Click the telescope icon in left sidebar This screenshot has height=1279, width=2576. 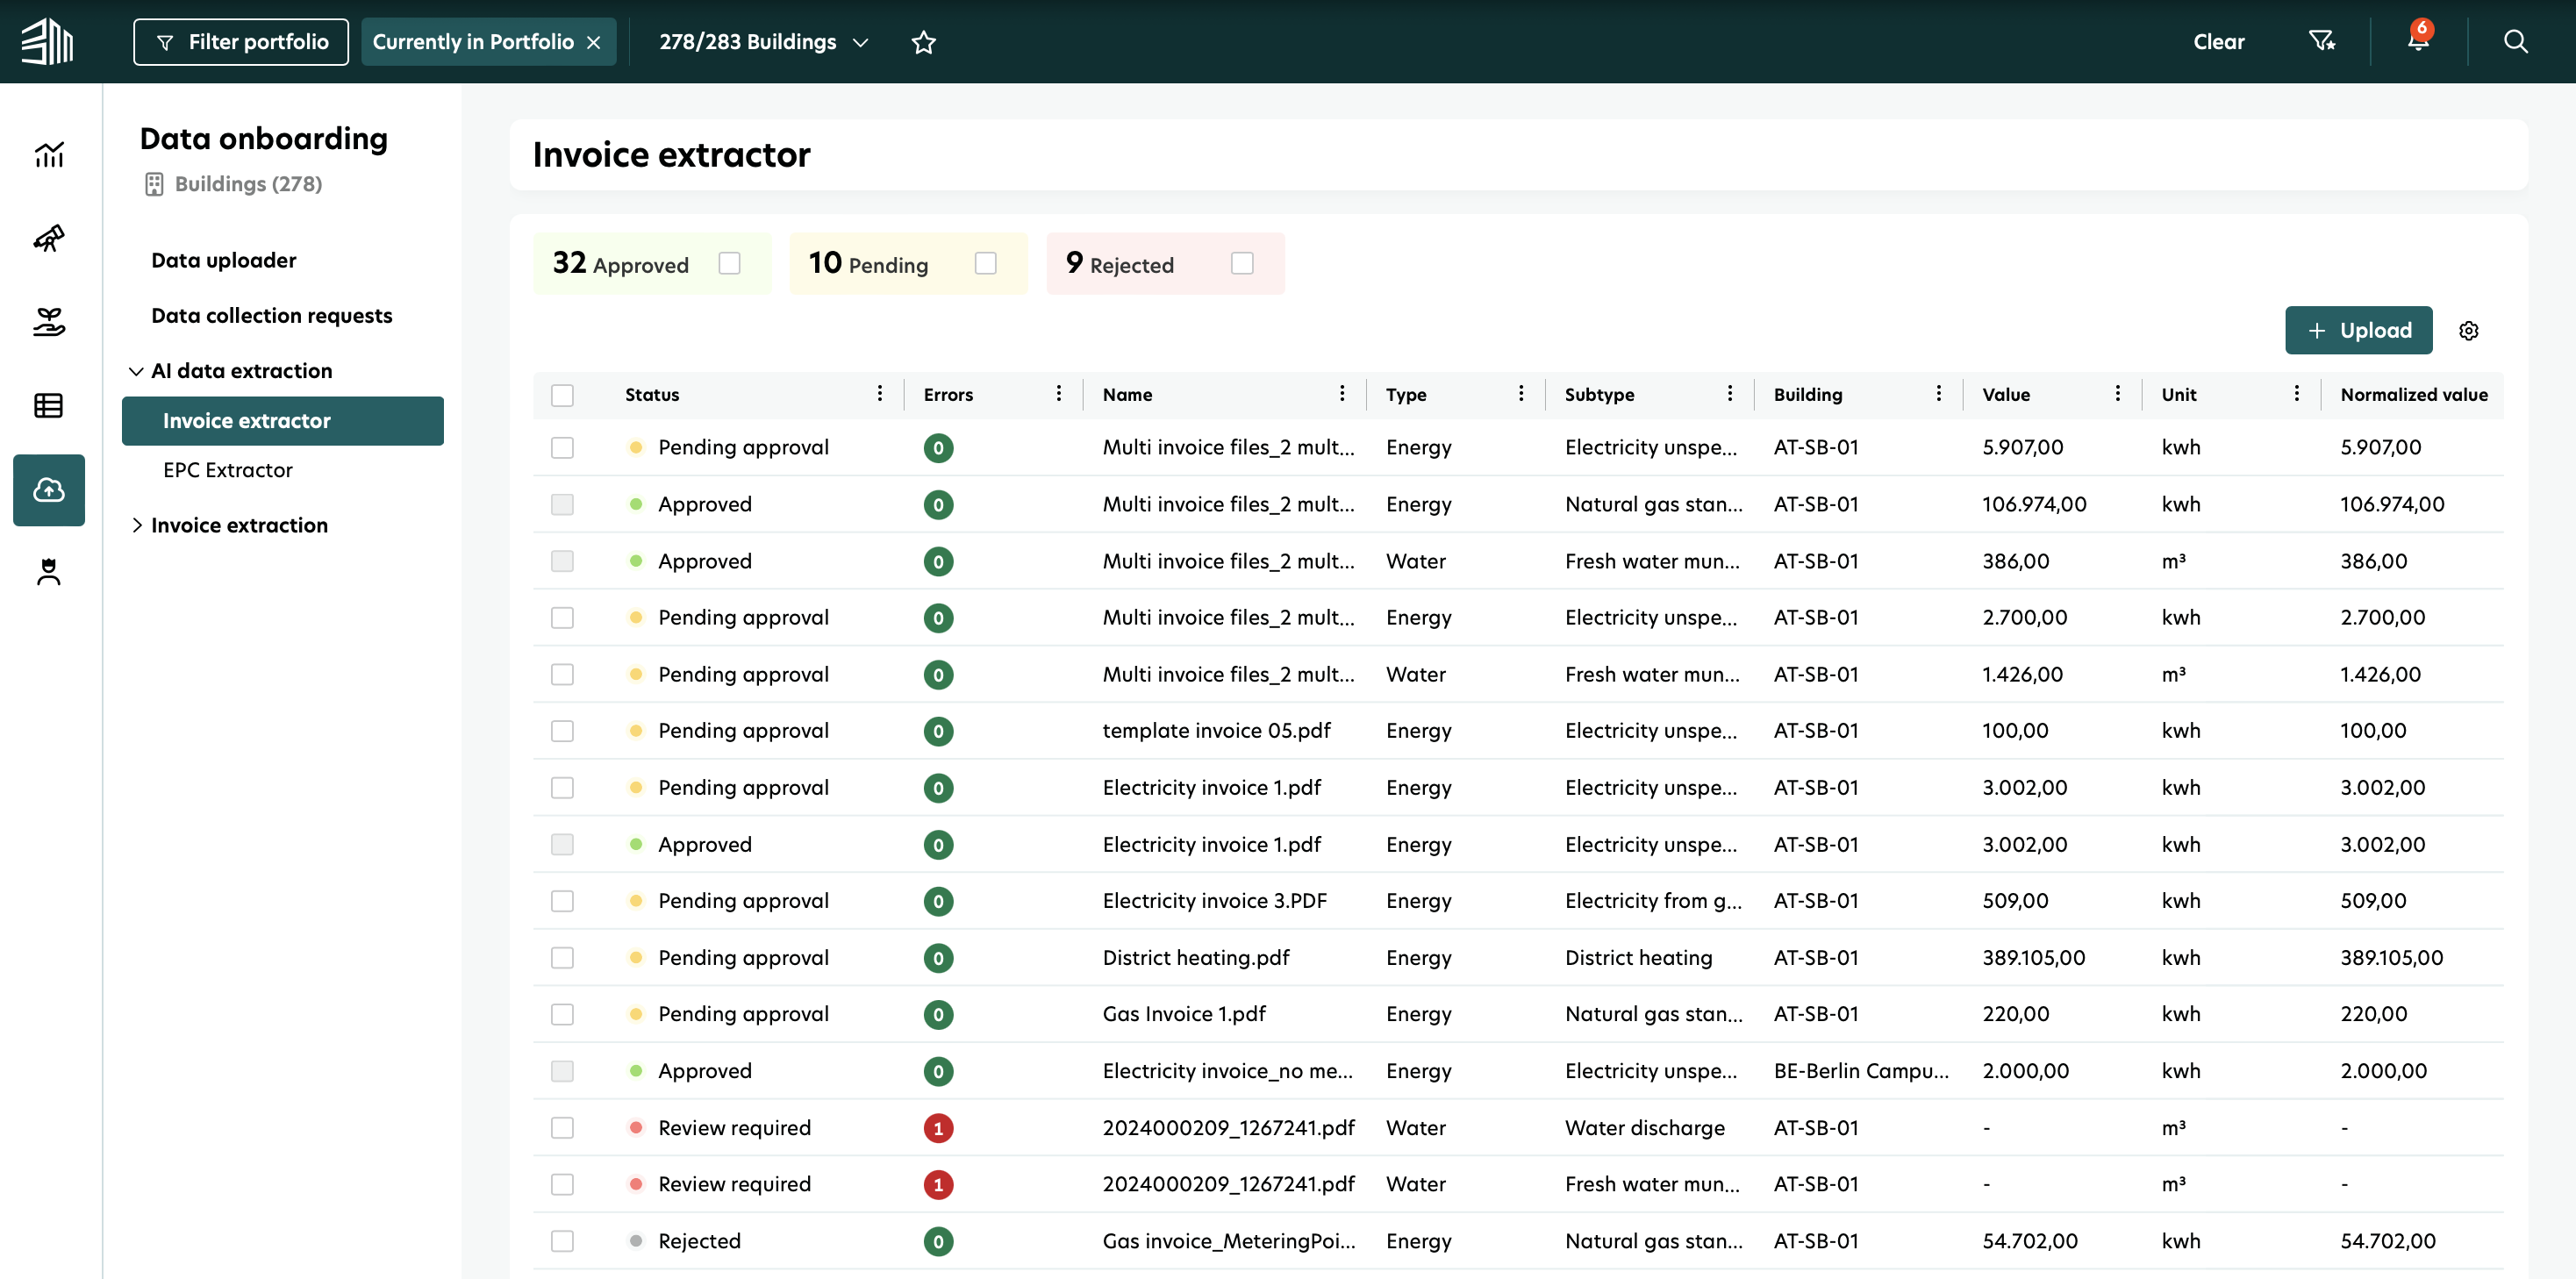(48, 238)
